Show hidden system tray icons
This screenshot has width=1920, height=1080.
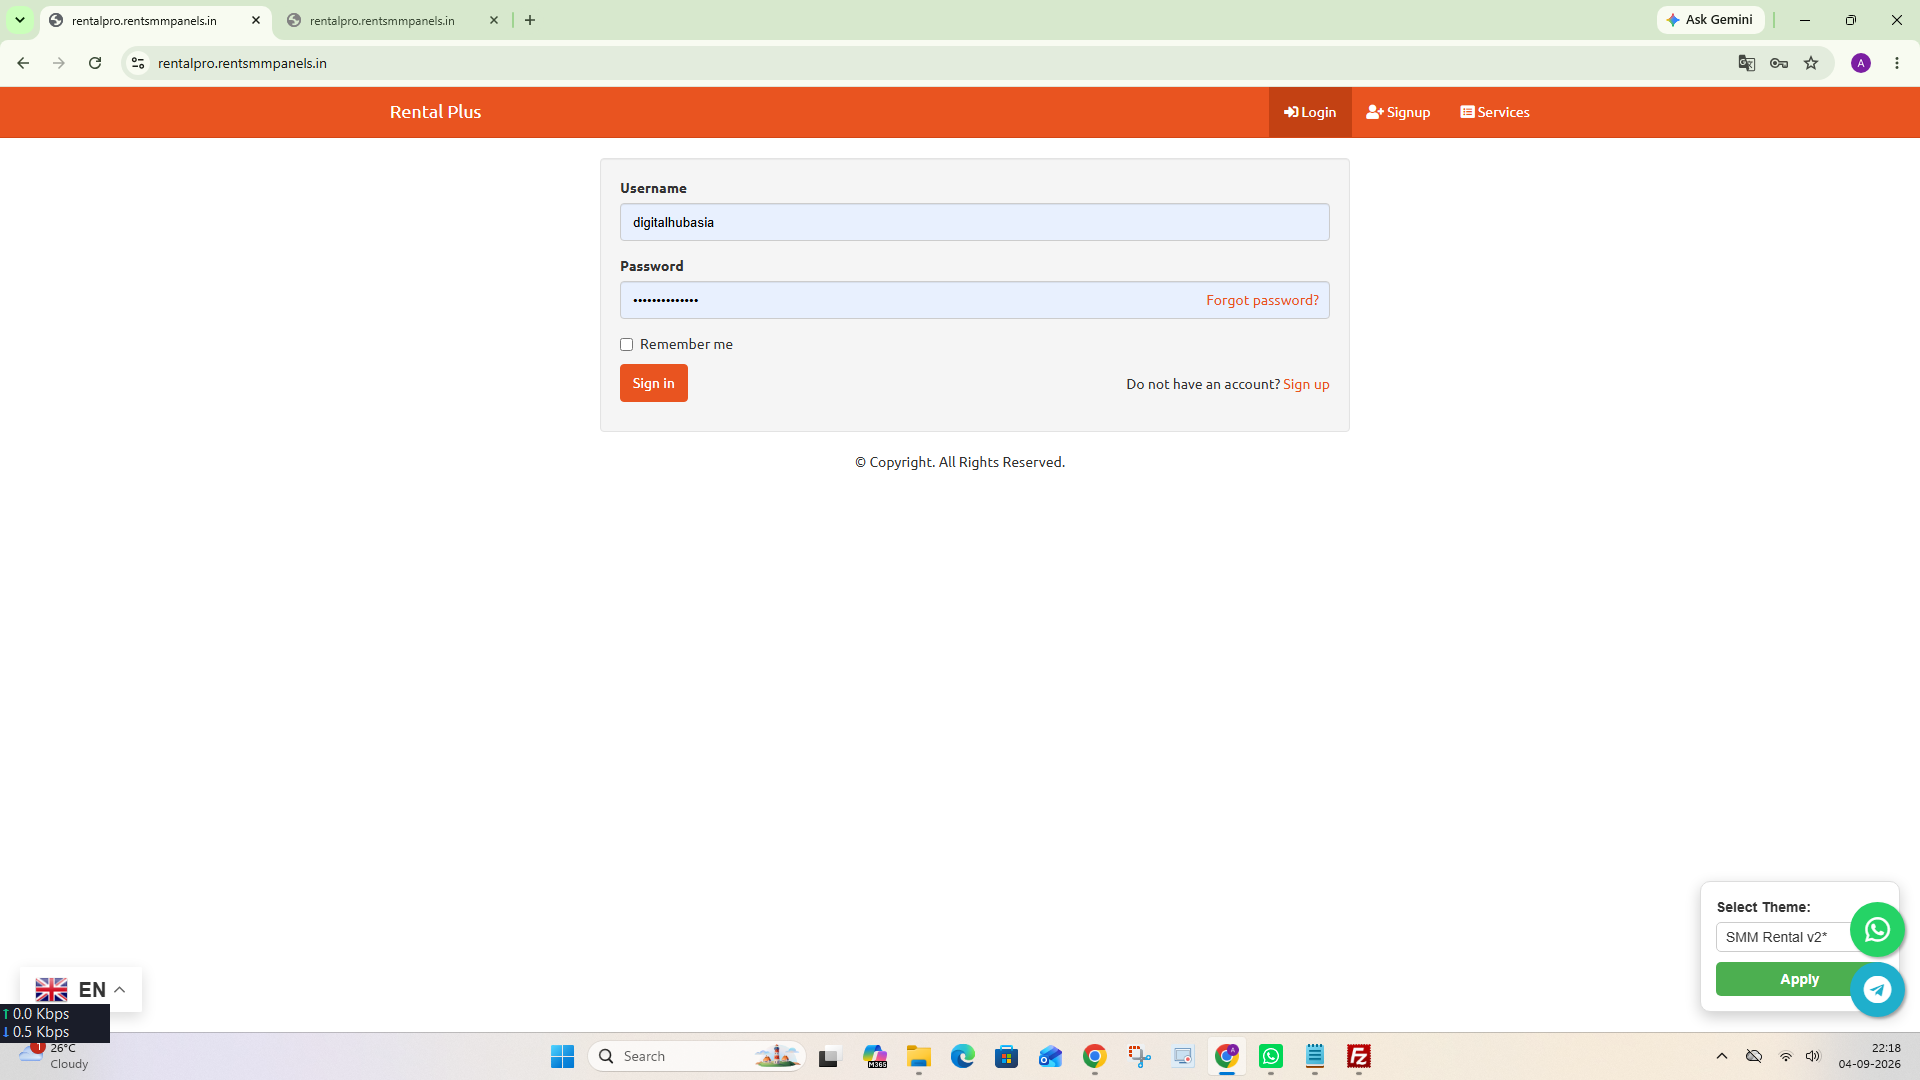pos(1722,1056)
